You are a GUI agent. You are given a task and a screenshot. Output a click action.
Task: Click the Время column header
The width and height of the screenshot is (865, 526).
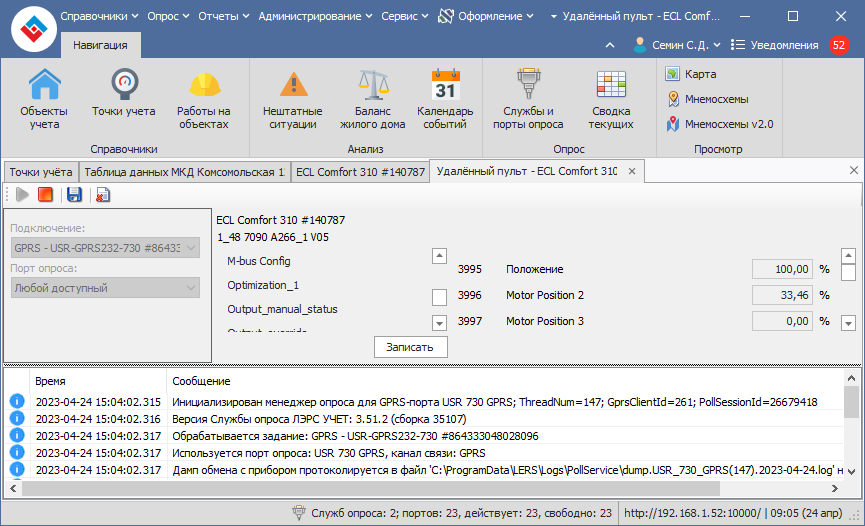click(x=98, y=381)
